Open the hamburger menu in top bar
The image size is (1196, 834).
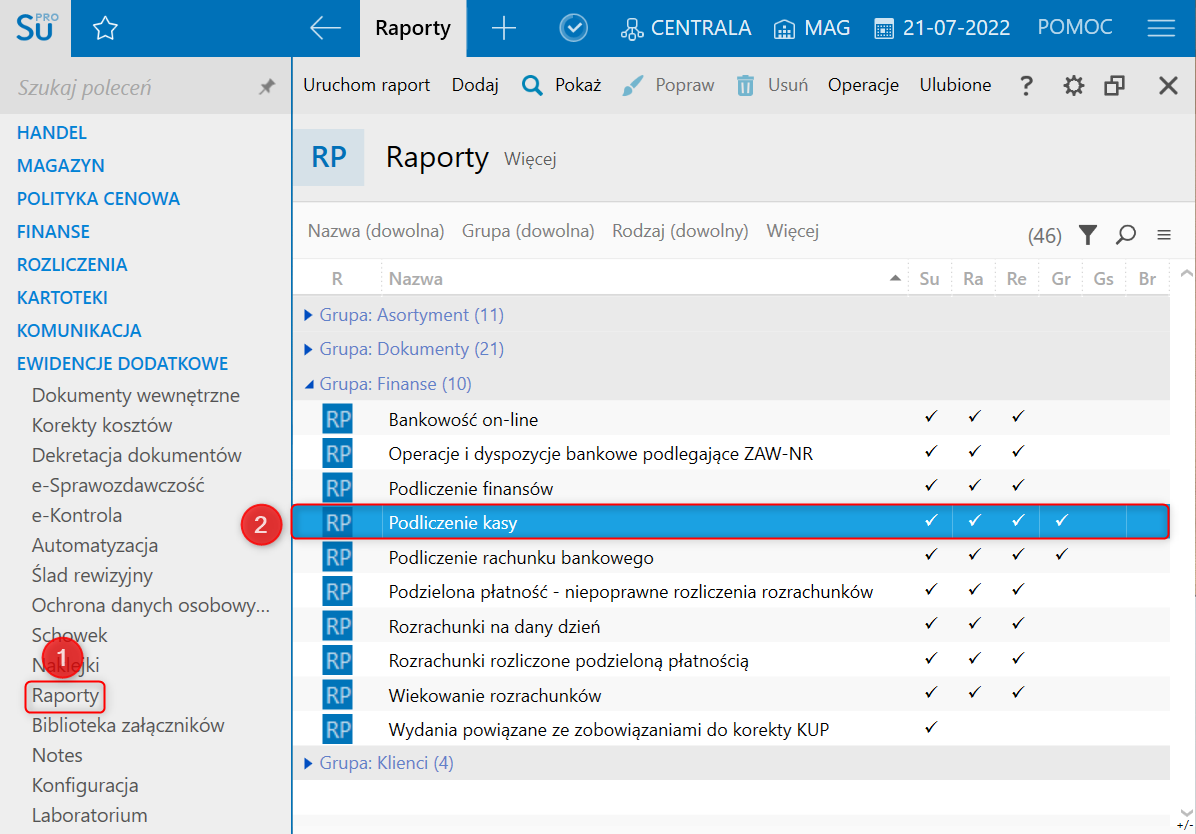(1161, 29)
